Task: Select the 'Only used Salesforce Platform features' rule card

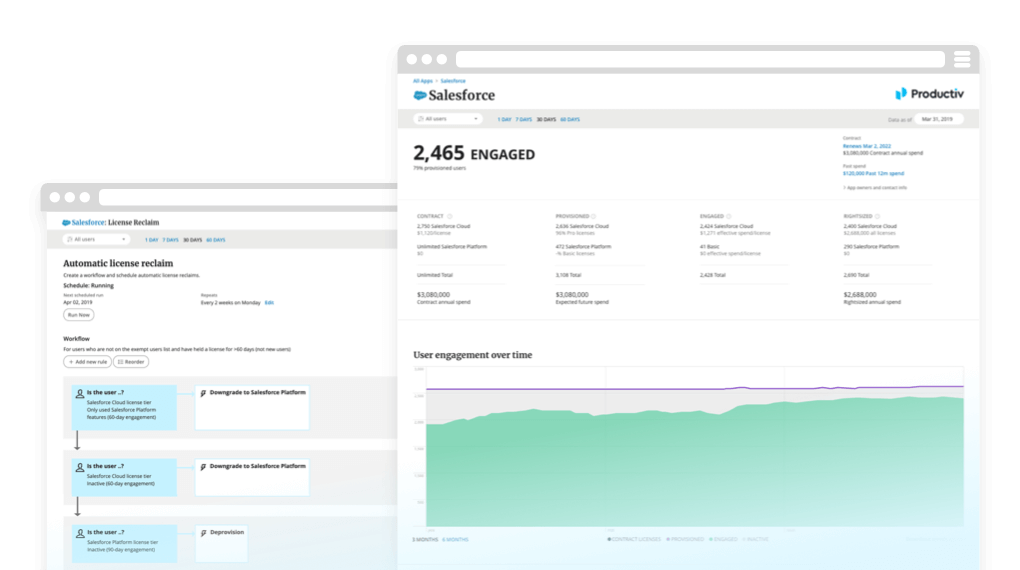Action: pyautogui.click(x=124, y=407)
